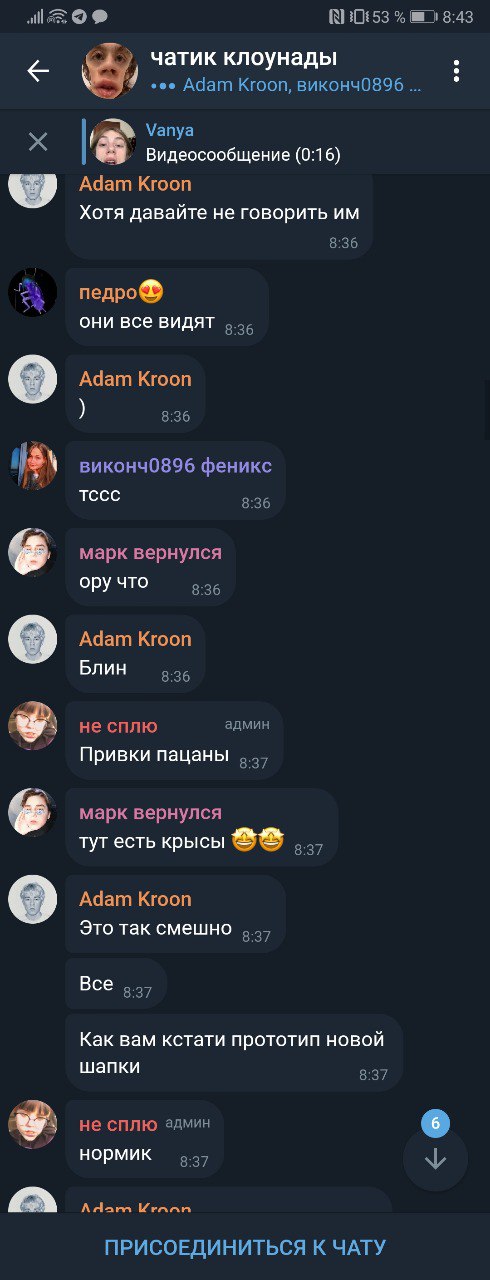Tap the back arrow in chat header
The image size is (490, 1280).
[x=38, y=71]
